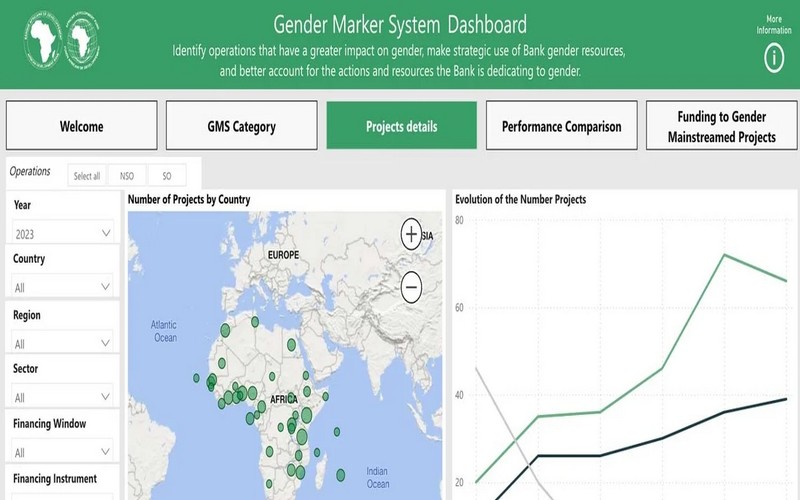Click the 80 y-axis value on chart
The image size is (800, 500).
(459, 220)
